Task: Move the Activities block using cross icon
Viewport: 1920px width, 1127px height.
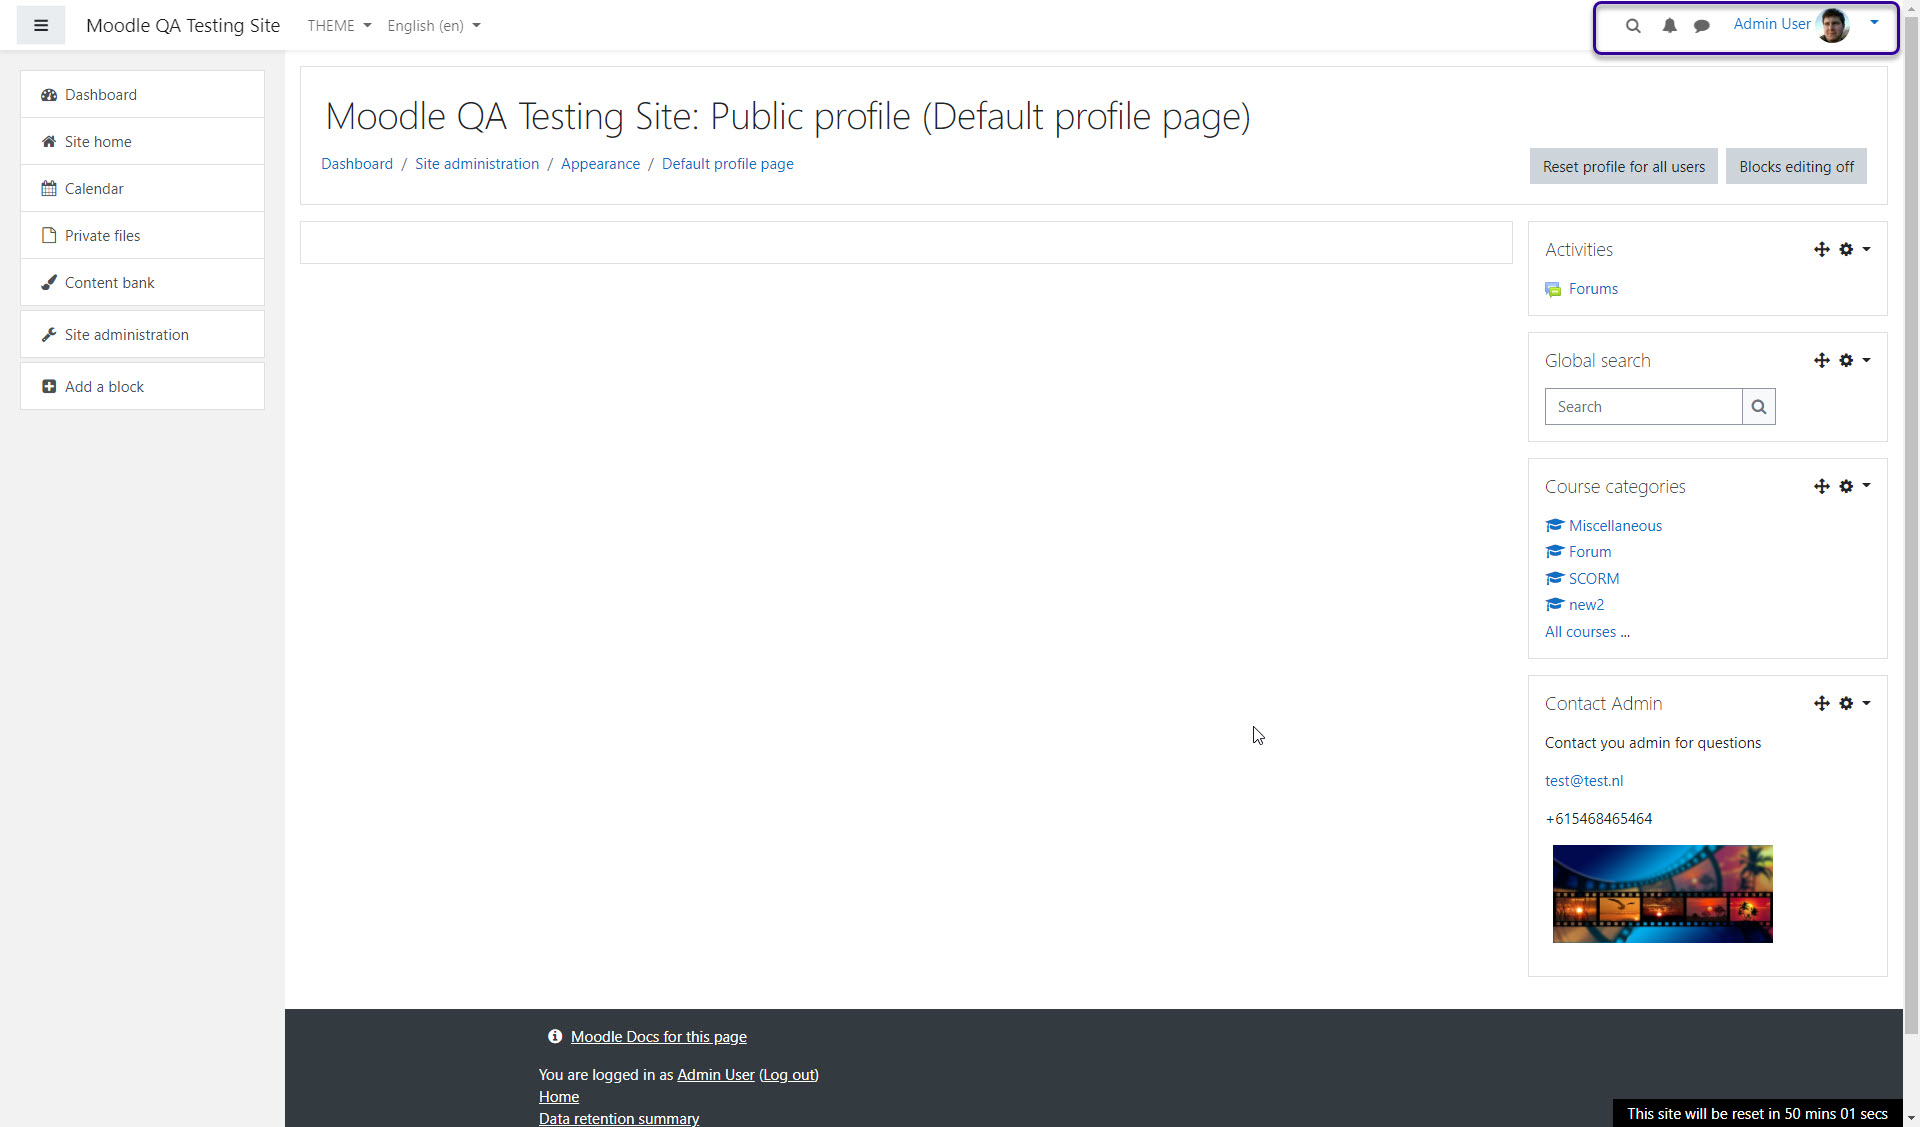Action: (1821, 249)
